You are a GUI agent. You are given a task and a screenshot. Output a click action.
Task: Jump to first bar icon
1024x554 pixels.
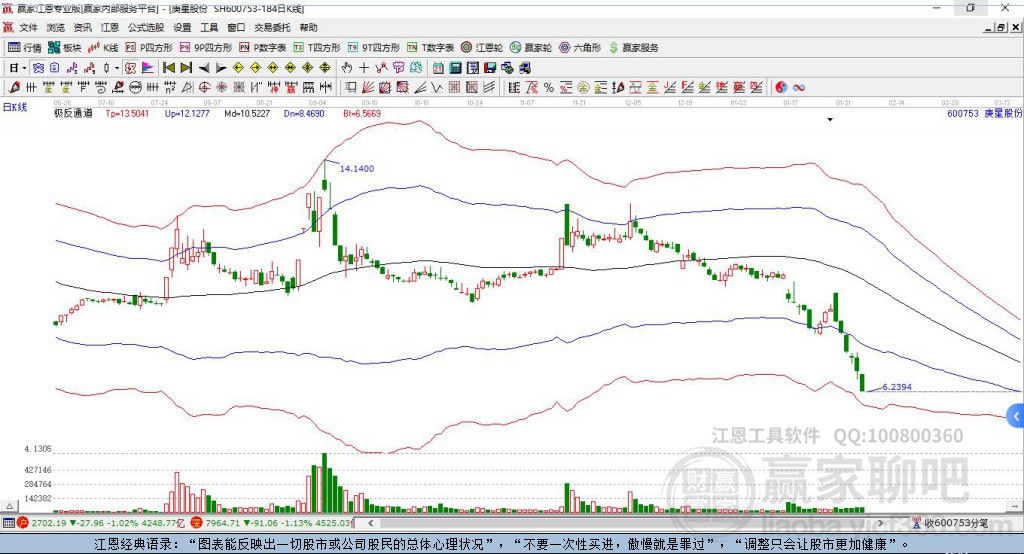pyautogui.click(x=168, y=68)
